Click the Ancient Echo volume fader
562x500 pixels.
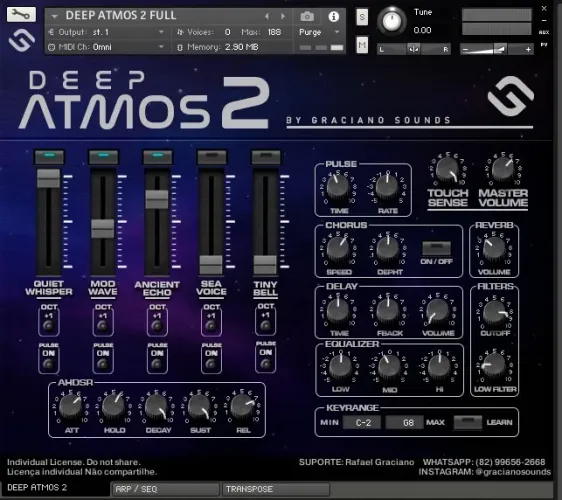[x=157, y=199]
